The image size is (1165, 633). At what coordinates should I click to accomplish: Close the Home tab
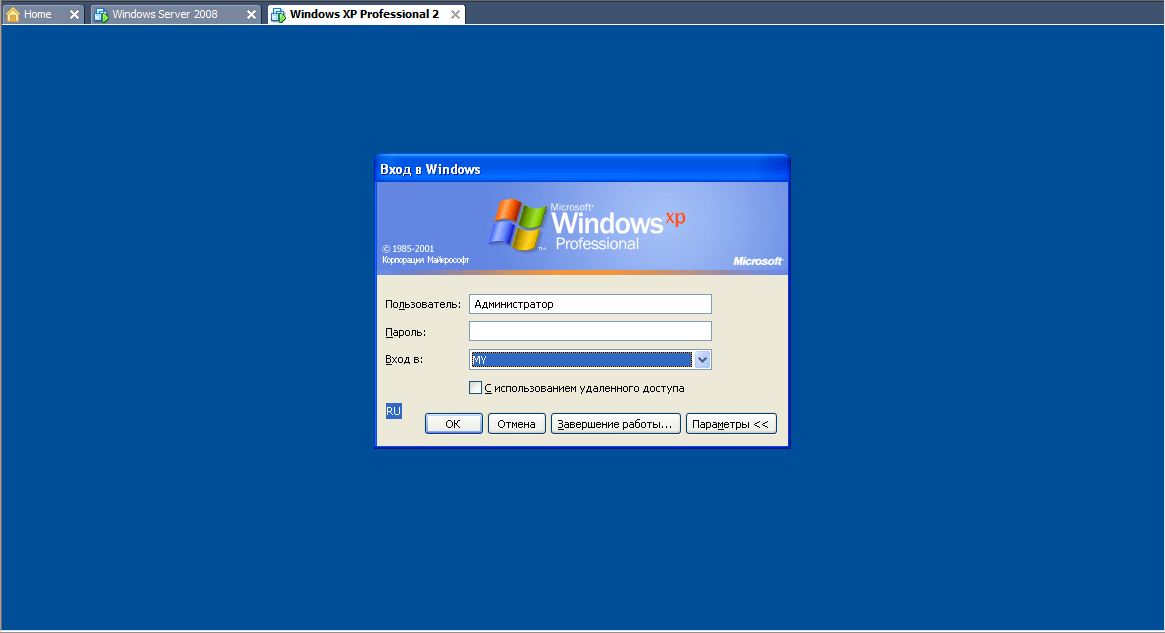[74, 14]
